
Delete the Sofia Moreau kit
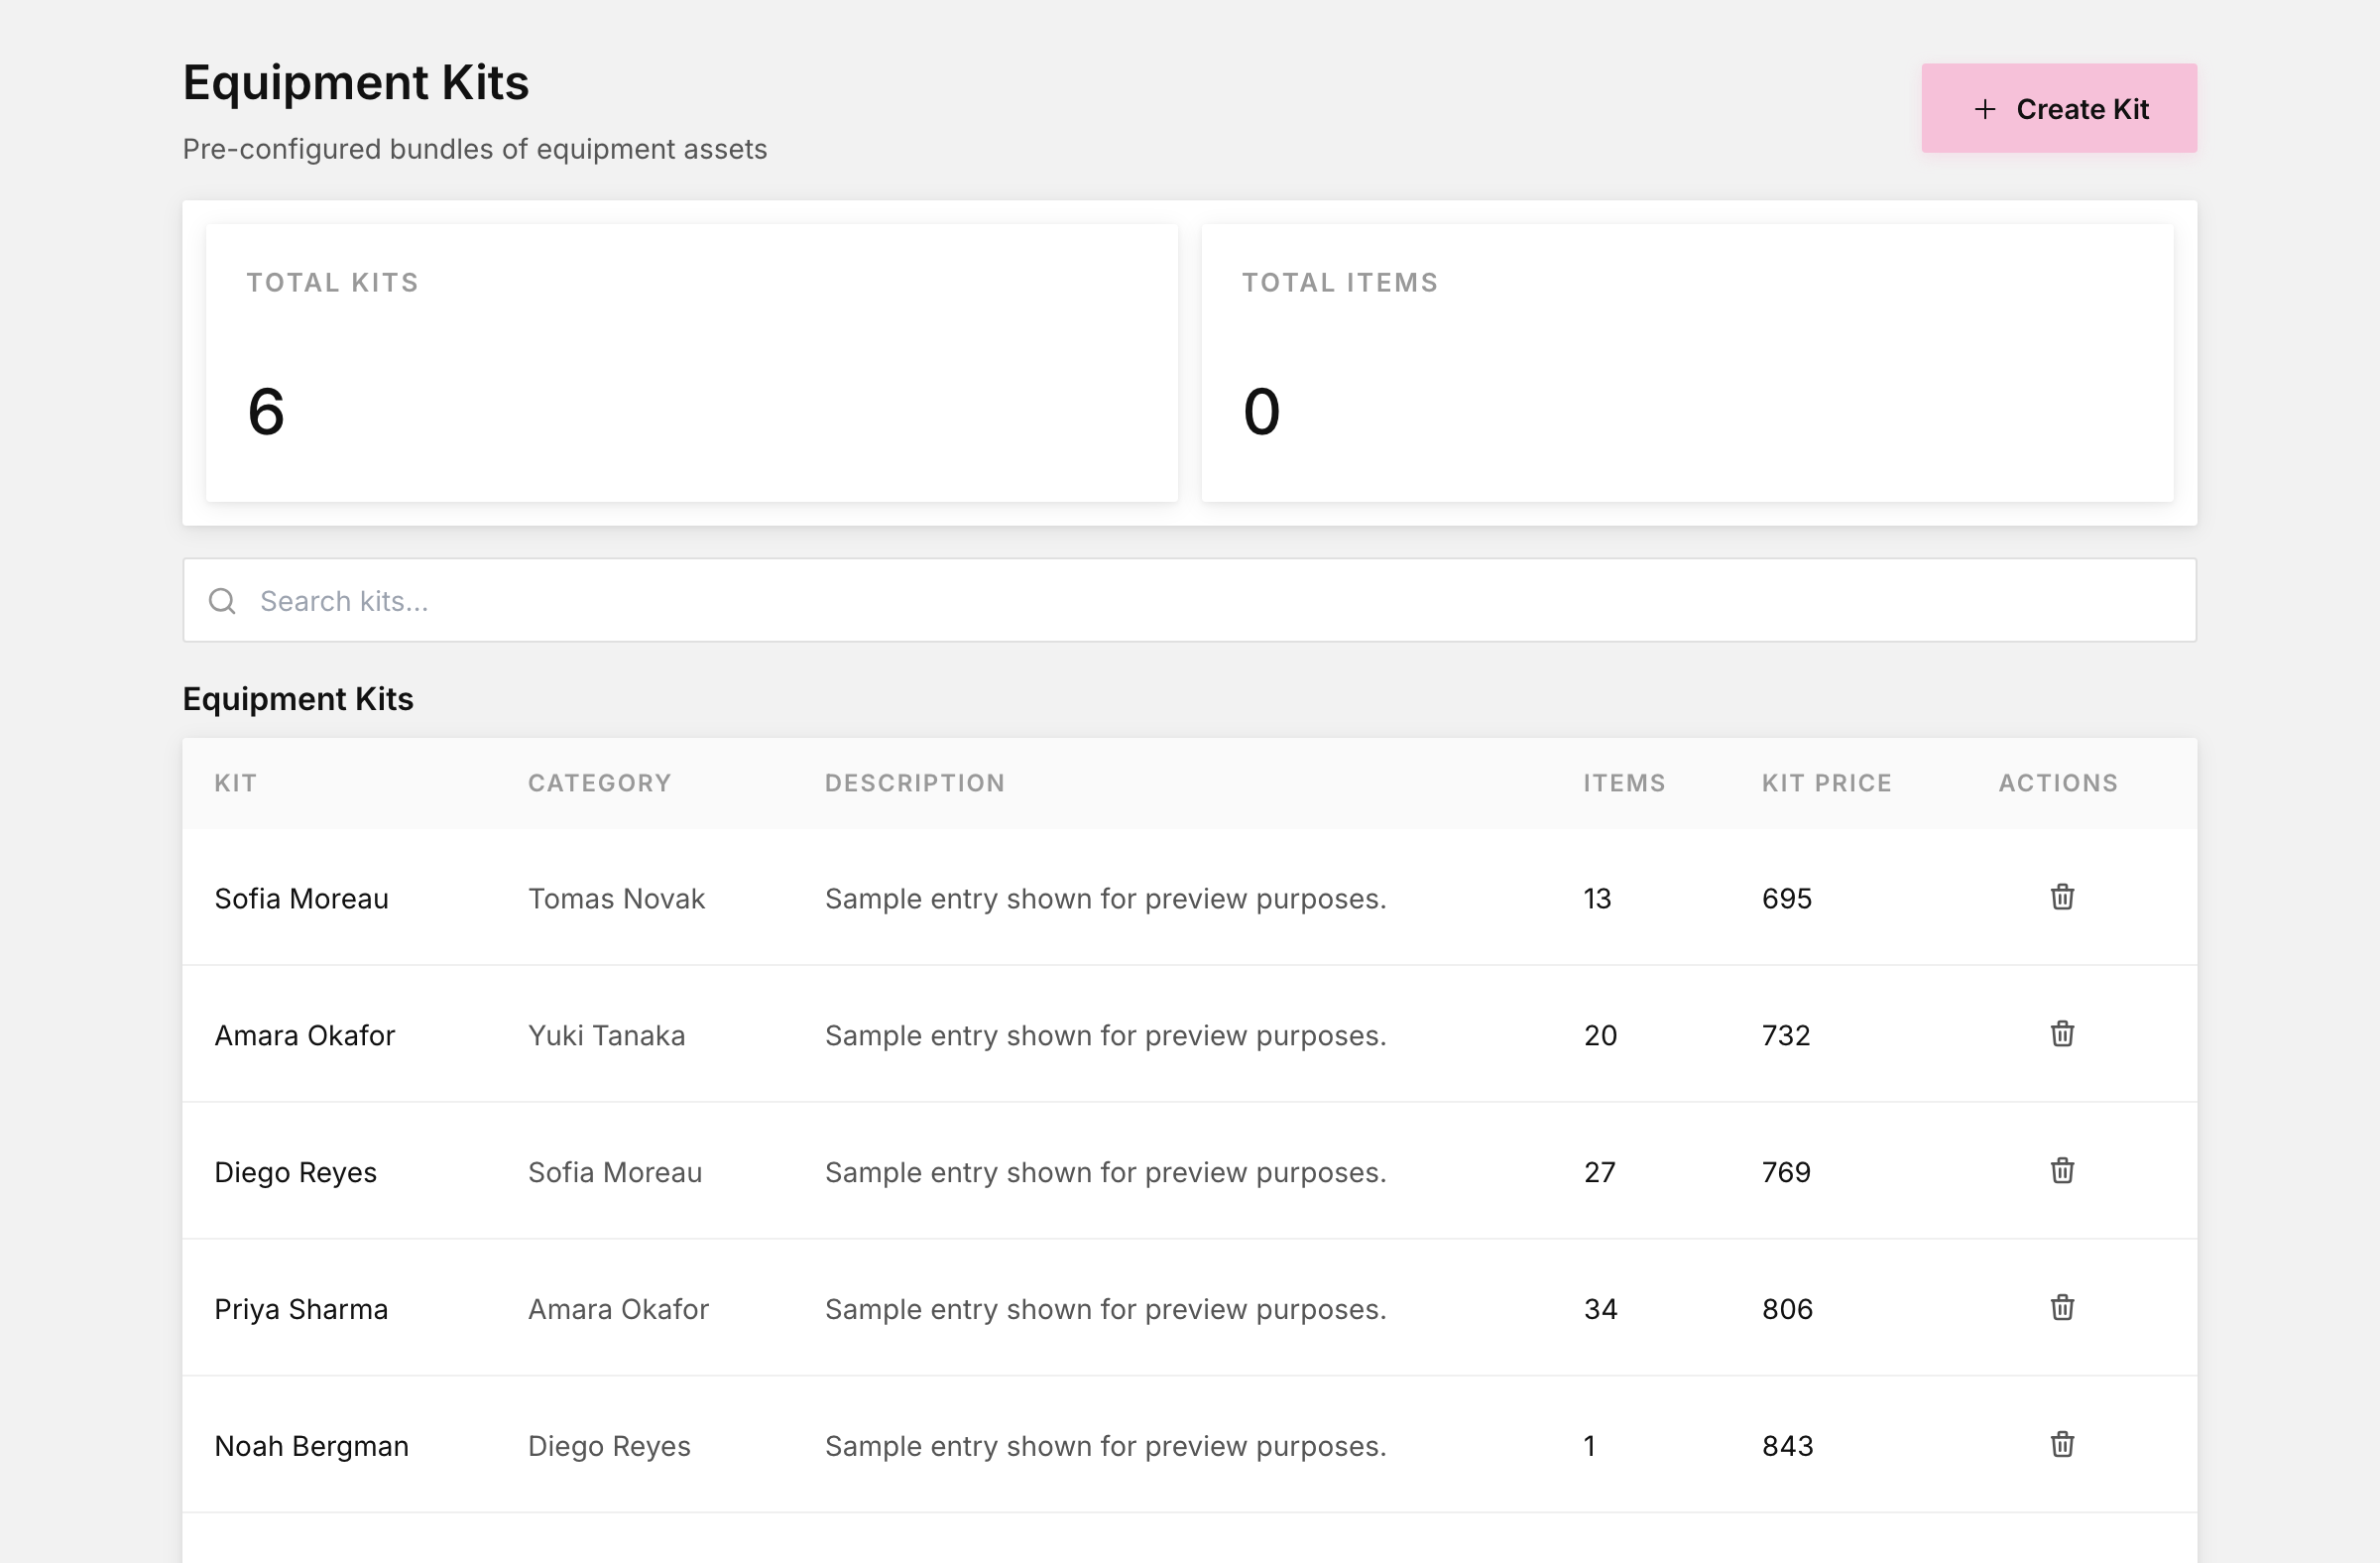2062,897
